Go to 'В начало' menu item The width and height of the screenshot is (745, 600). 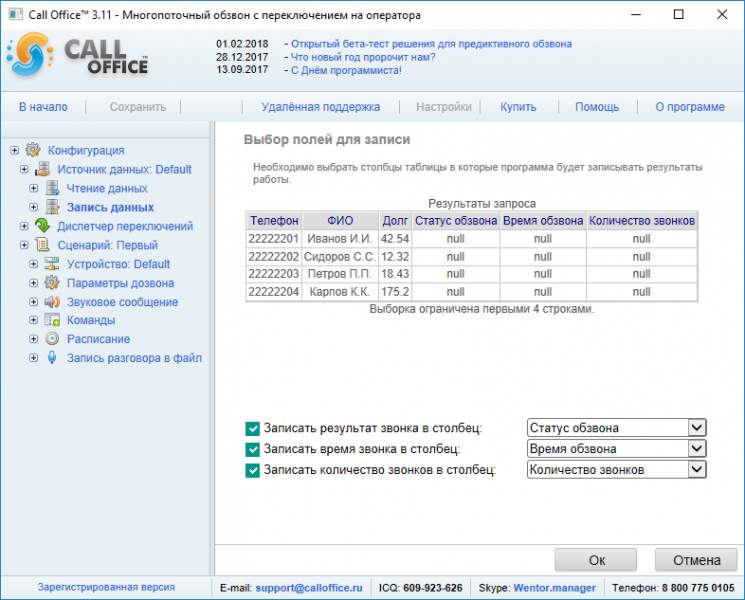[43, 107]
